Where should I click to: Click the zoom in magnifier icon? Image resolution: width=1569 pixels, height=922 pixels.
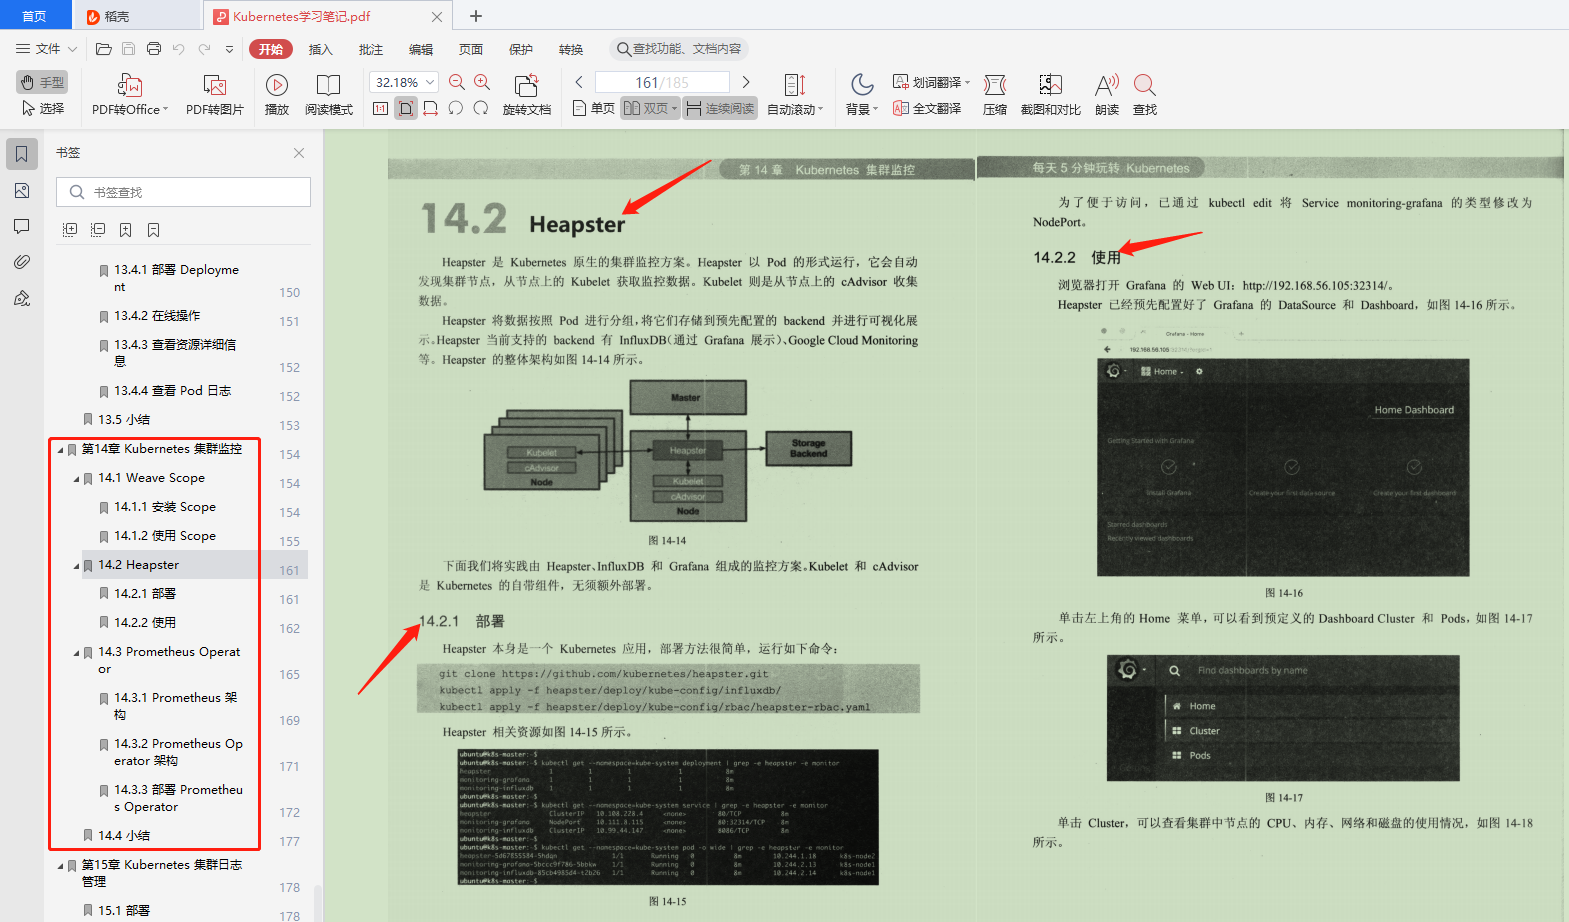[x=482, y=82]
